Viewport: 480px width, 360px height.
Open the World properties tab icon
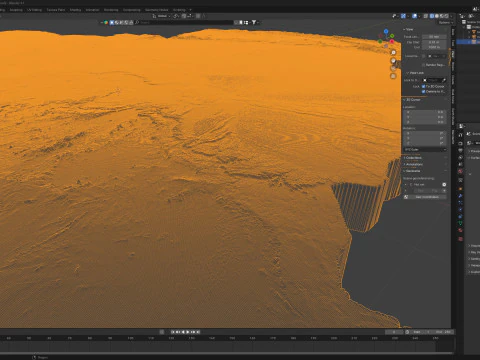(x=460, y=171)
